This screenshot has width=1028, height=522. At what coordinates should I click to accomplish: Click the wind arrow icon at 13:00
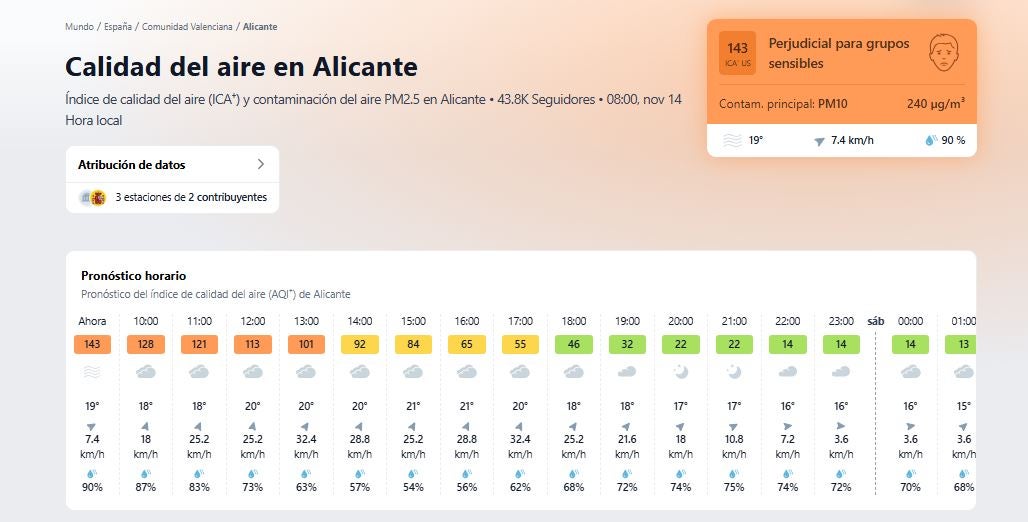(306, 427)
